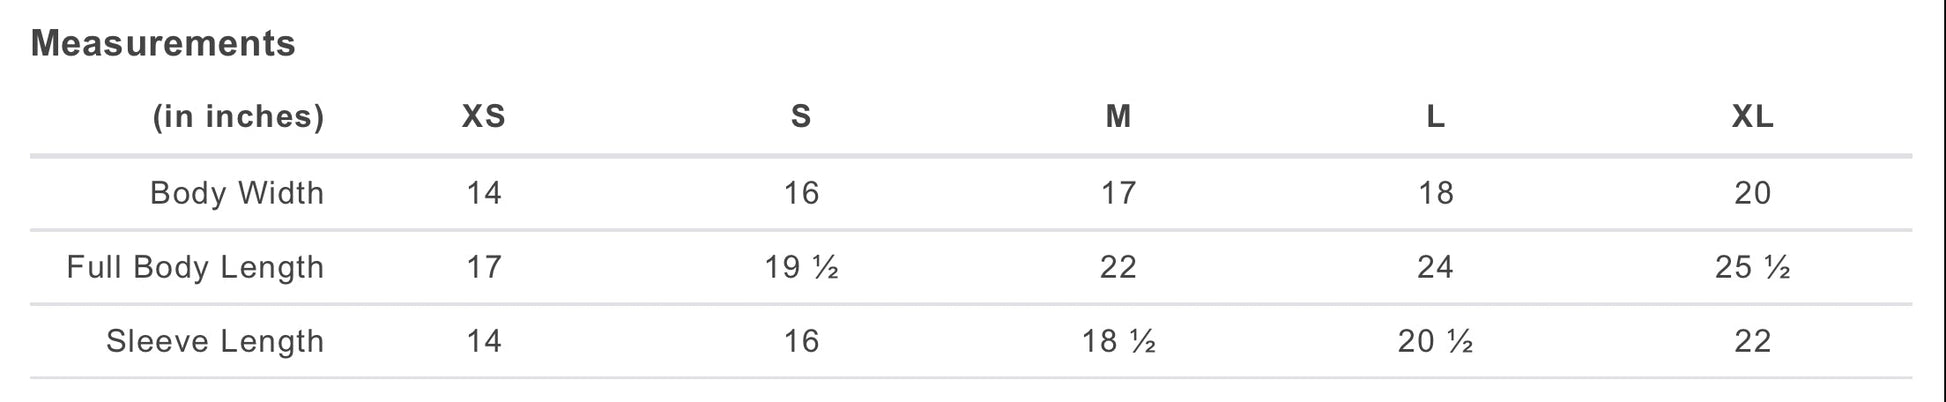Select the Body Width value 18 for L
Viewport: 1946px width, 402px height.
click(x=1435, y=193)
